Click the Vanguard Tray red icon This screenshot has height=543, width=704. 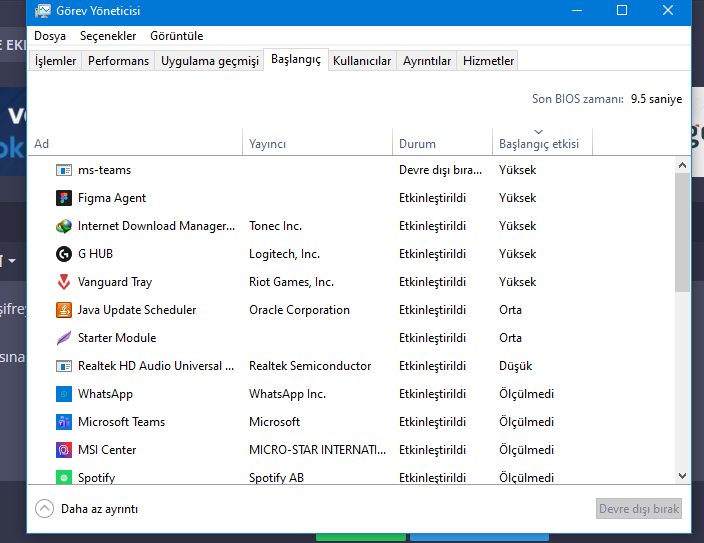click(x=64, y=282)
